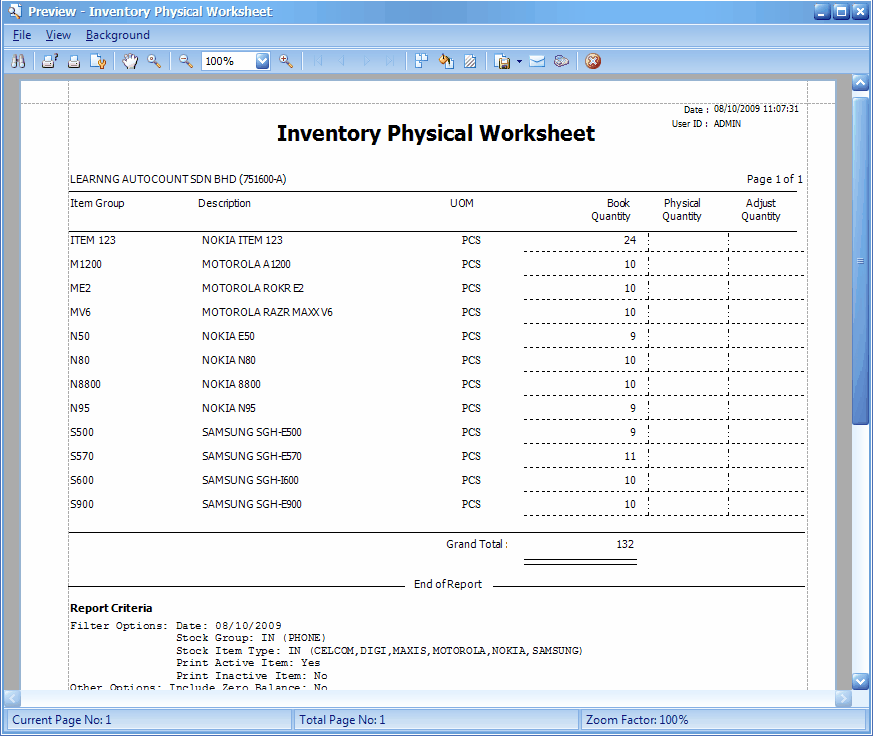Click the Send via E-mail envelope icon
The height and width of the screenshot is (736, 873).
tap(537, 61)
